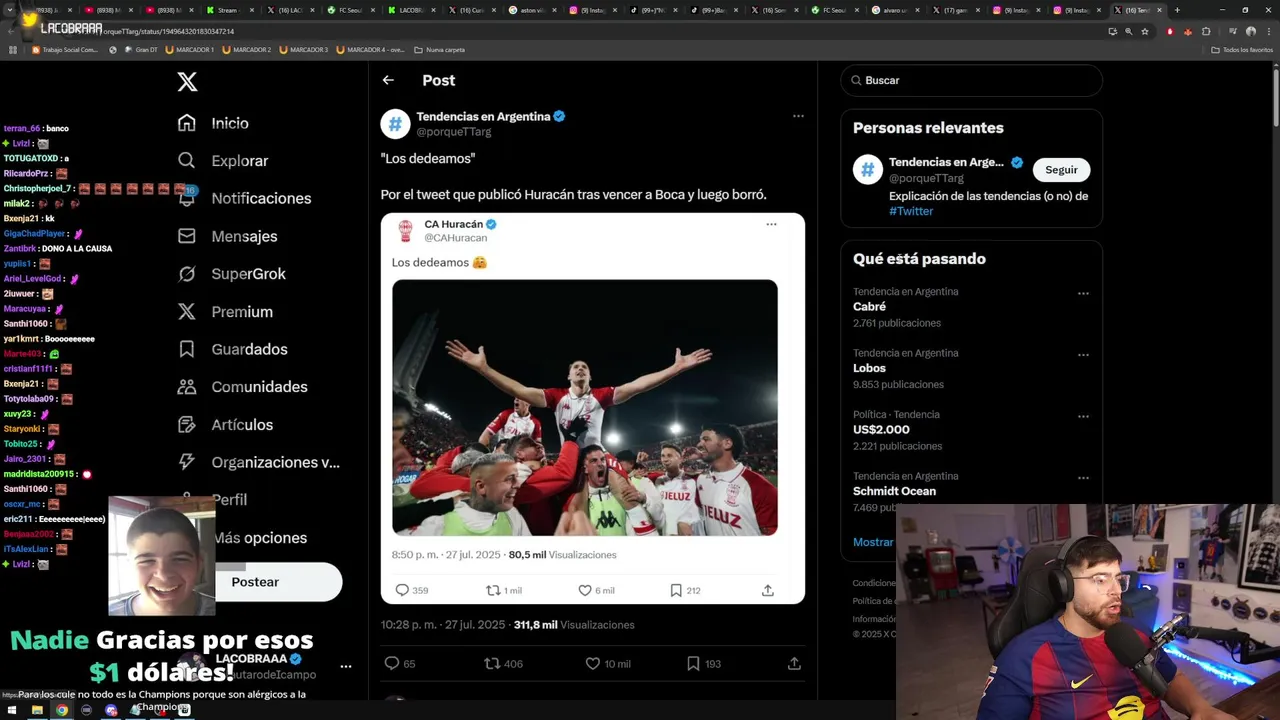Open the @porqueTTarg handle under post author
1280x720 pixels.
tap(454, 132)
